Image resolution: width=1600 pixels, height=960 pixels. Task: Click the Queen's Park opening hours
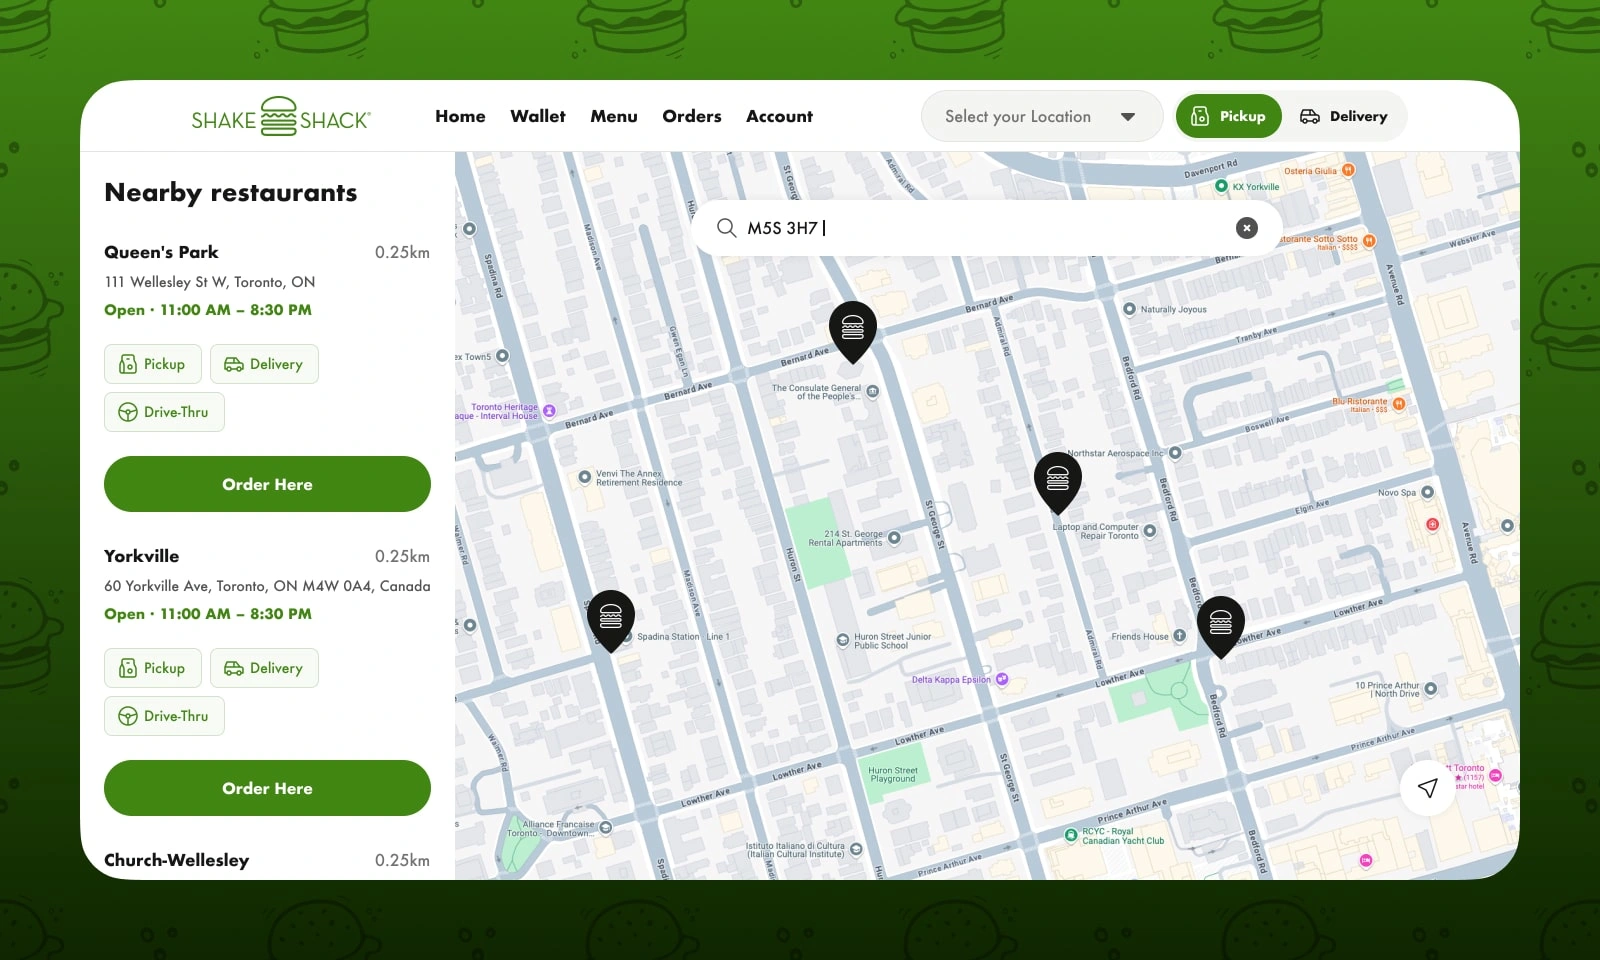pyautogui.click(x=208, y=310)
